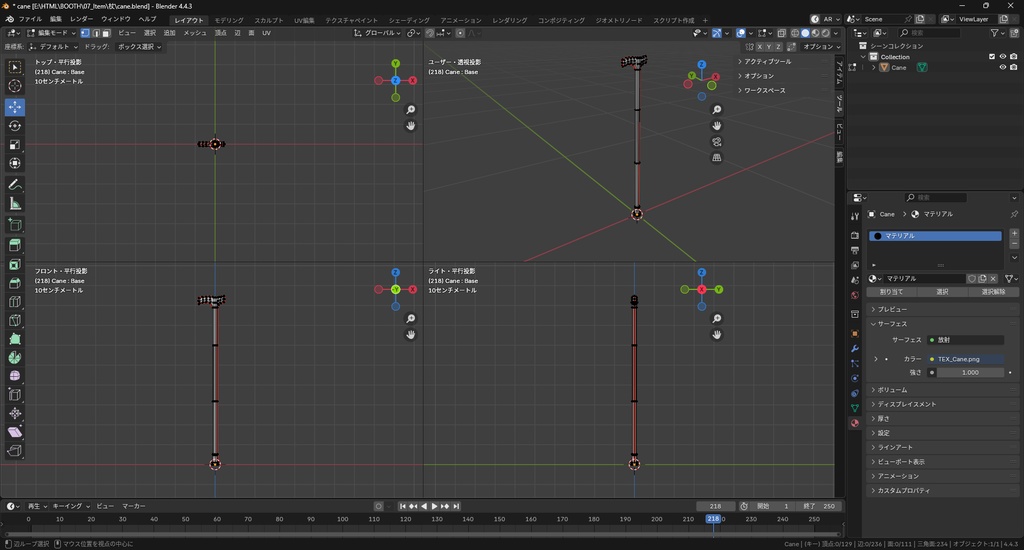Switch to wireframe viewport shading

click(795, 33)
